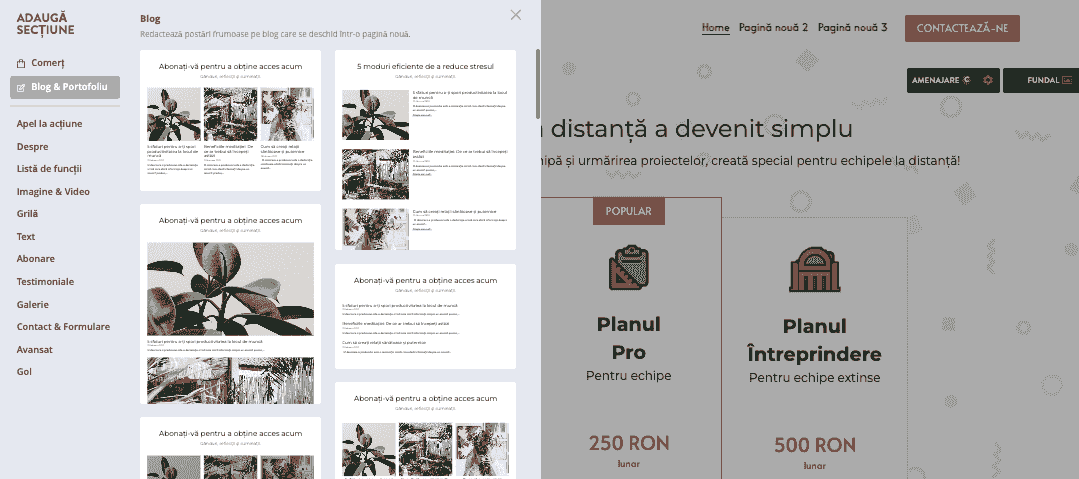Click the section panel scrollbar
Viewport: 1079px width, 479px height.
(537, 84)
